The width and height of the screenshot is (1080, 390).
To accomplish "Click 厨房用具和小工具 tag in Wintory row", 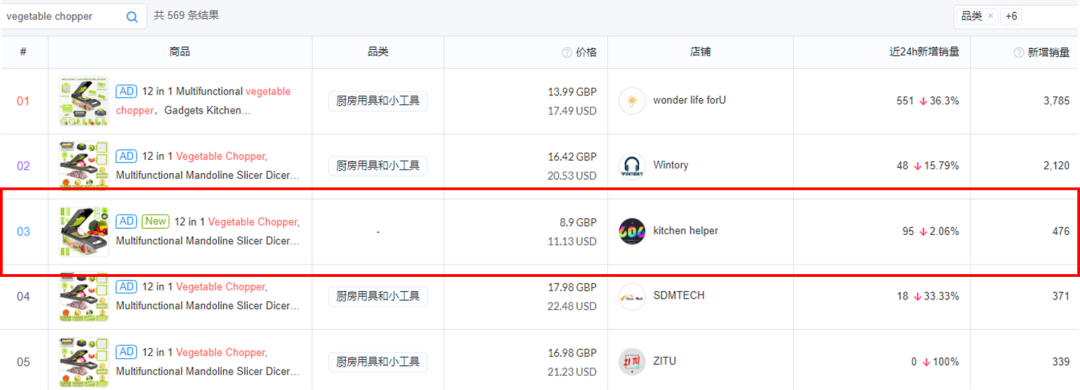I will (378, 165).
